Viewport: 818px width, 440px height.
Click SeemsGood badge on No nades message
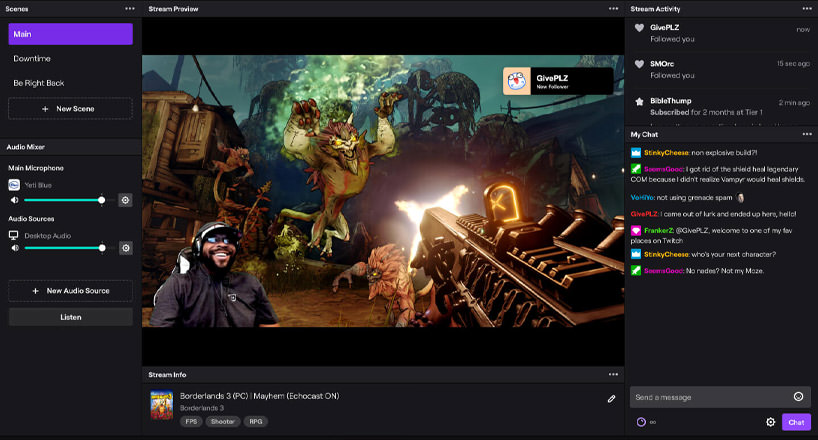(635, 270)
